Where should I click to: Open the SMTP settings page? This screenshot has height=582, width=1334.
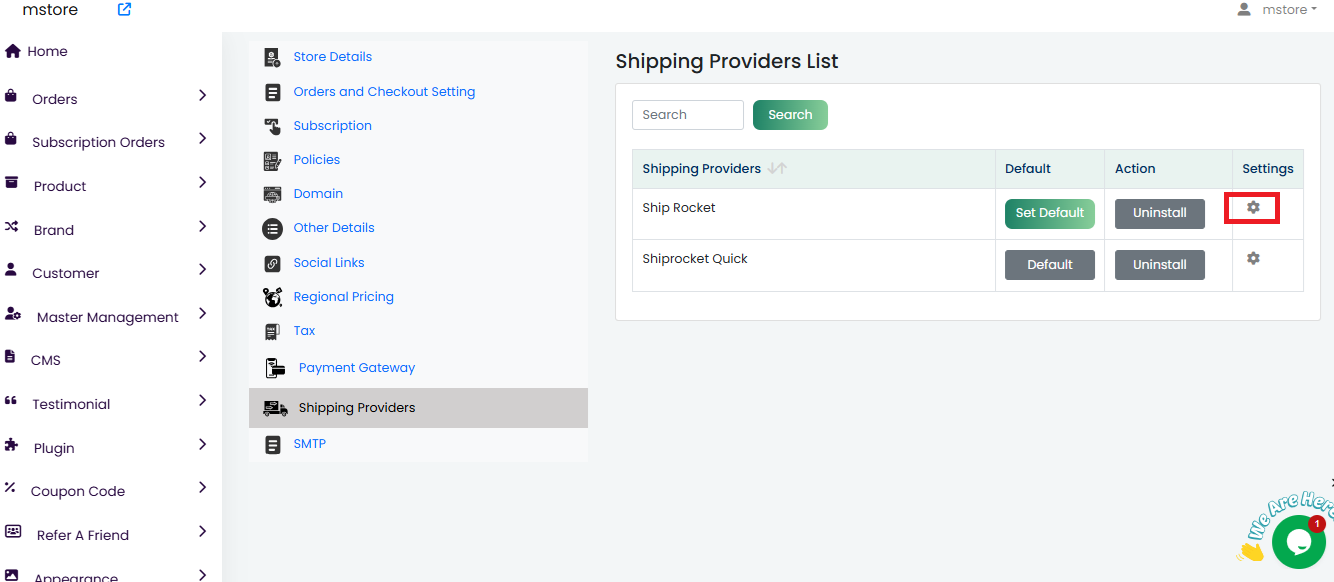[309, 444]
